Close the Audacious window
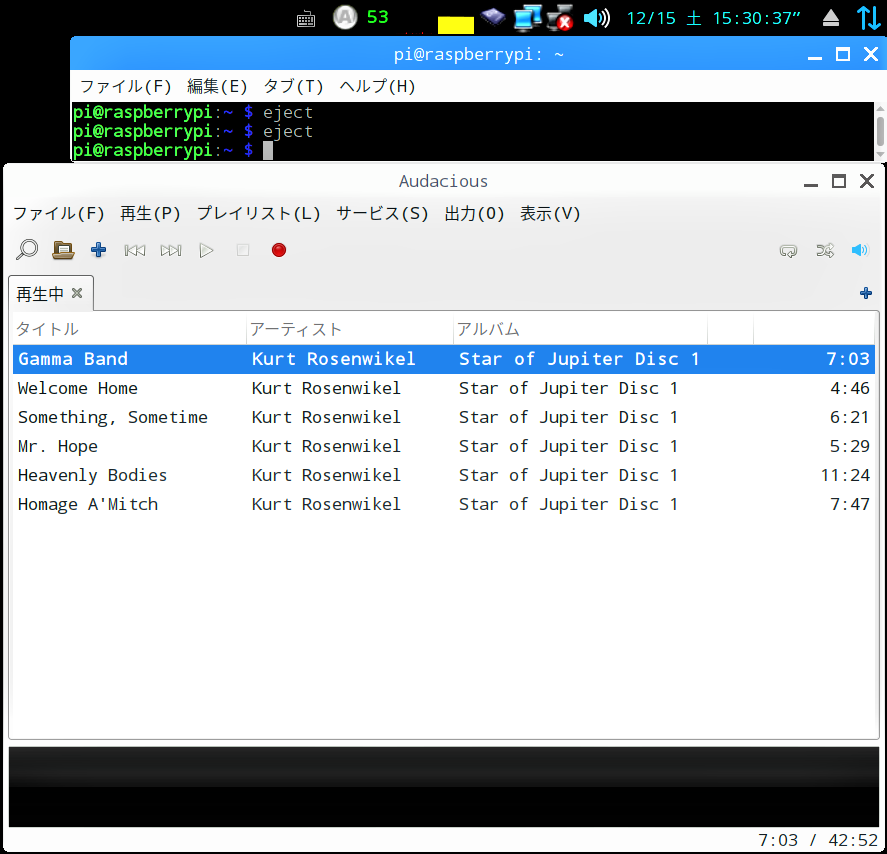The image size is (887, 854). tap(867, 181)
